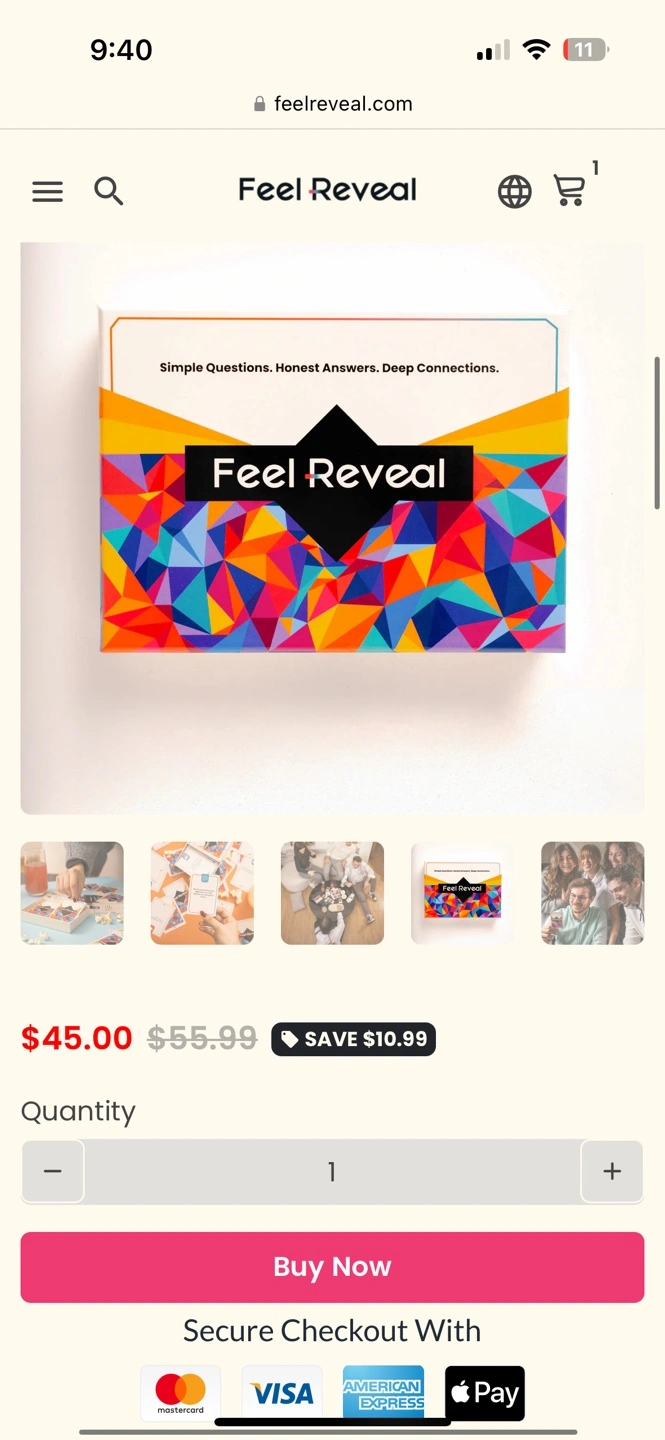Tap the quantity number field

[332, 1171]
